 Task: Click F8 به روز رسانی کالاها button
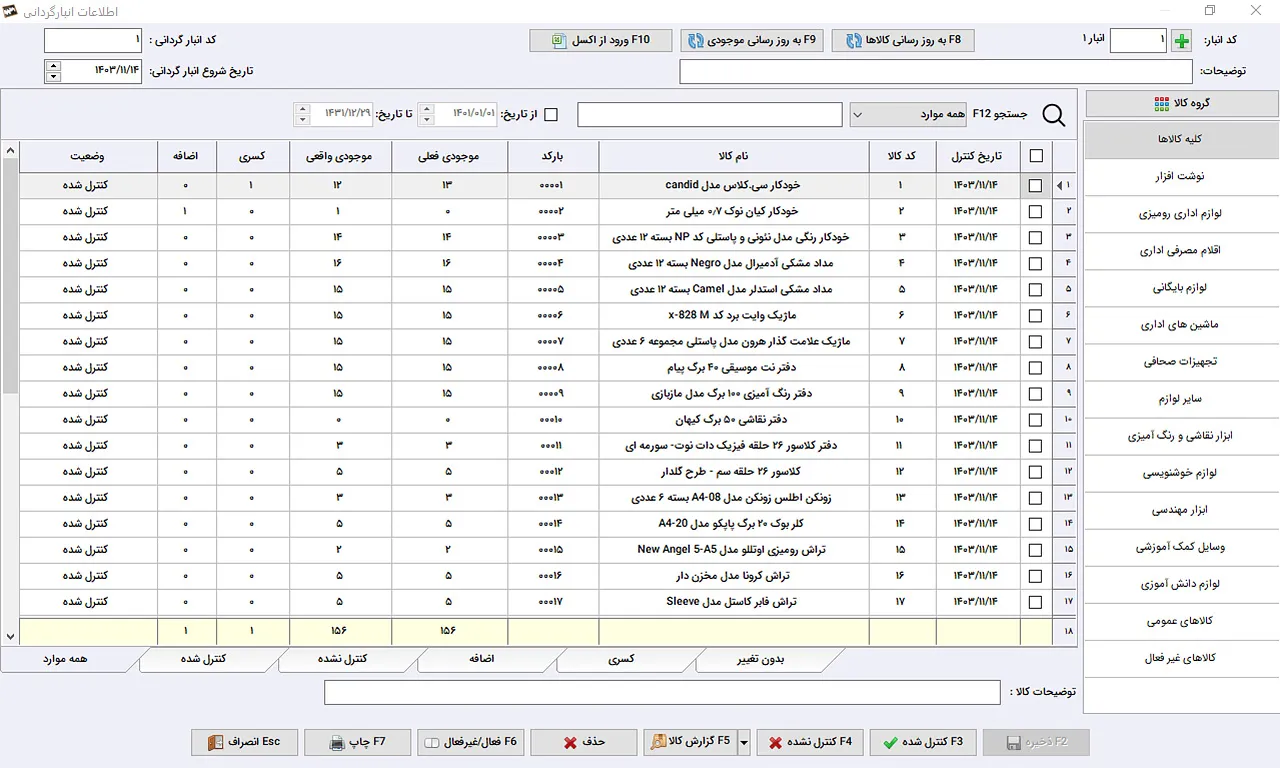[x=903, y=40]
